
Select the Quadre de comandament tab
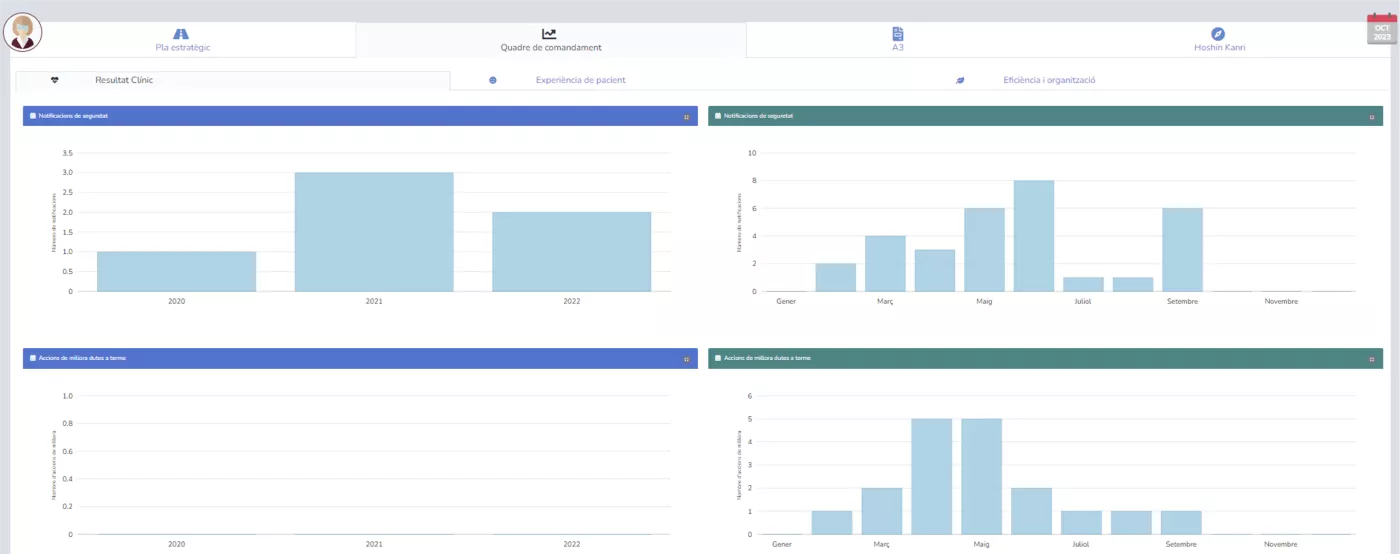click(551, 39)
